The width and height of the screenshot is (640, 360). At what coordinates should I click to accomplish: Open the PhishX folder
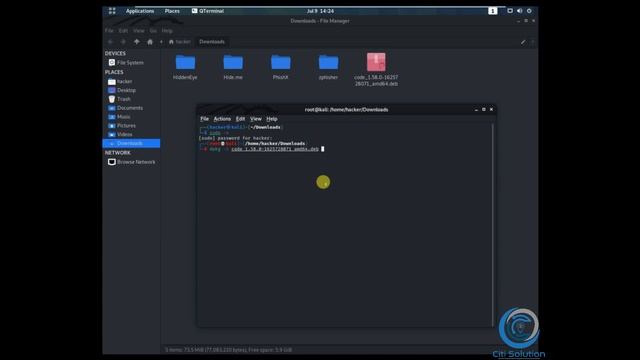point(280,67)
